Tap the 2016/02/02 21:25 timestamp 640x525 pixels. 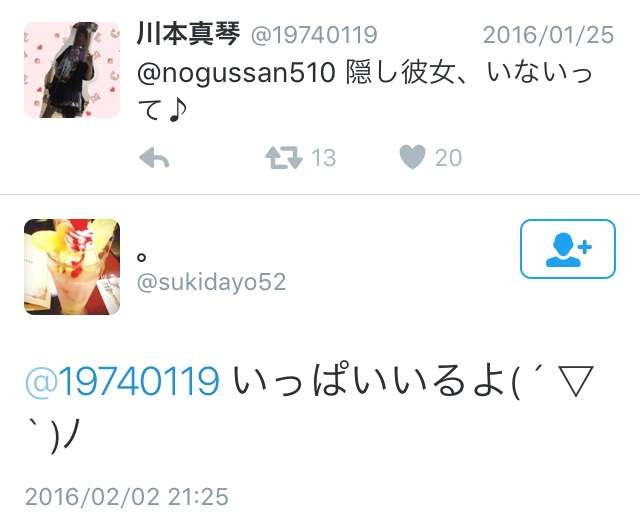pos(127,497)
